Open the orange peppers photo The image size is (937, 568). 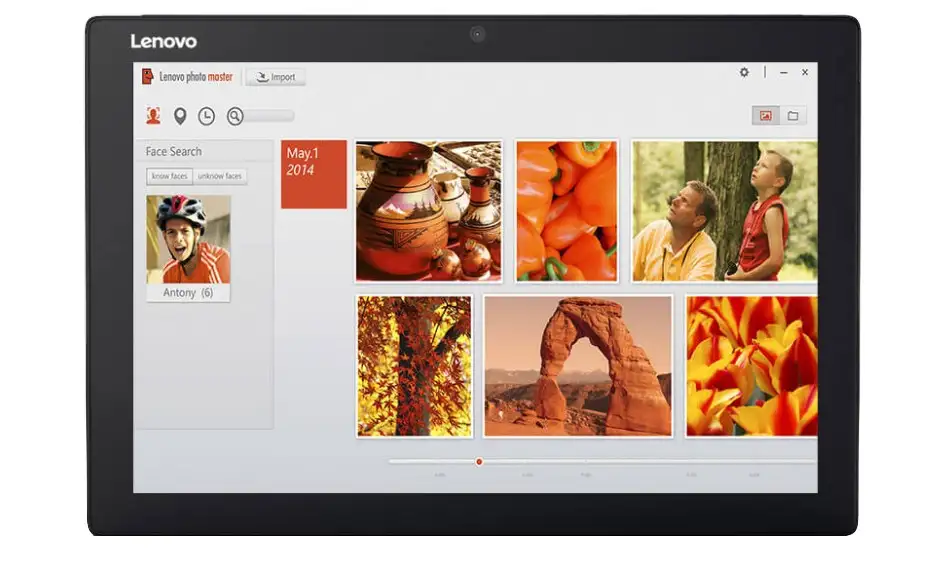(567, 211)
